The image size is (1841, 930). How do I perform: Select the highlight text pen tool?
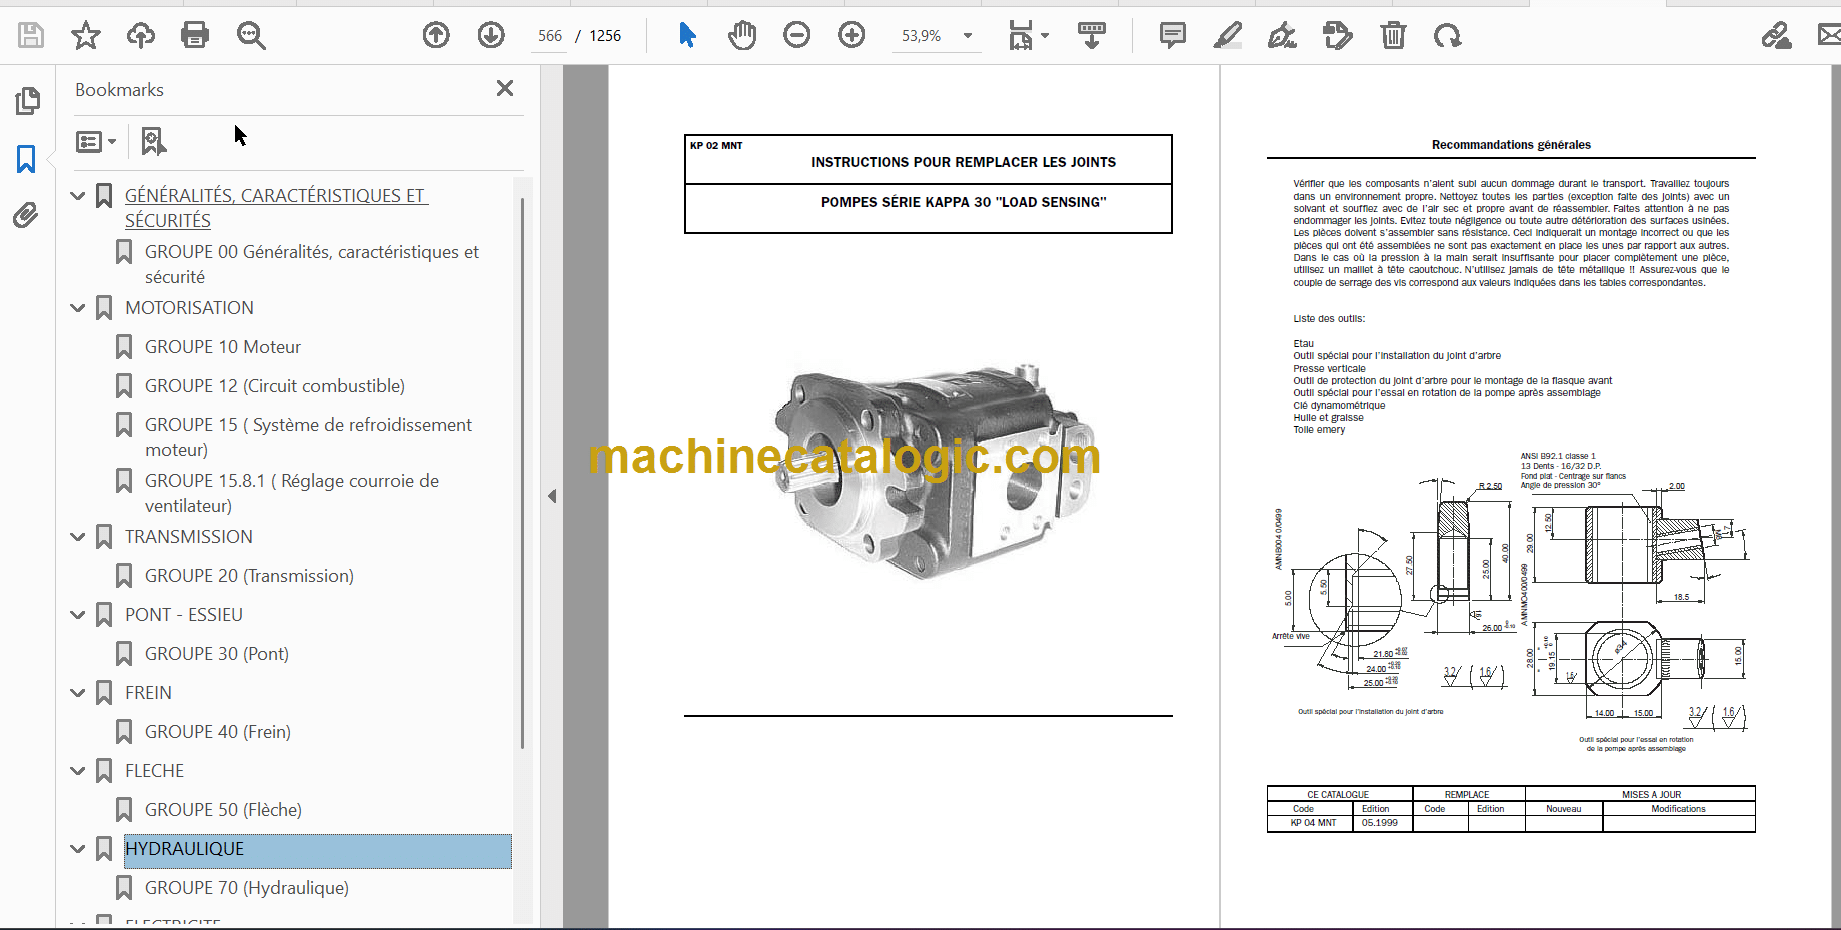click(x=1228, y=36)
